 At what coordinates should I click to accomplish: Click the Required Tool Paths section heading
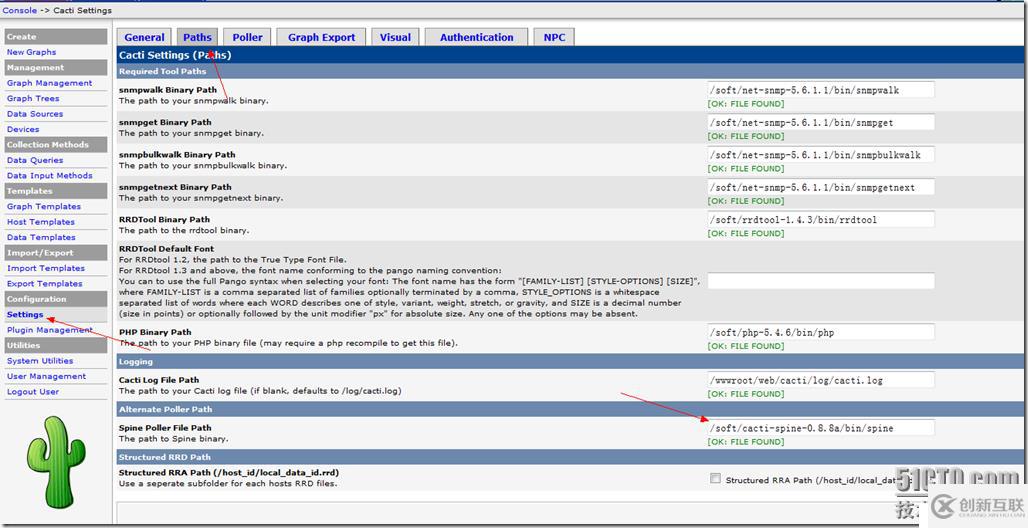coord(163,71)
